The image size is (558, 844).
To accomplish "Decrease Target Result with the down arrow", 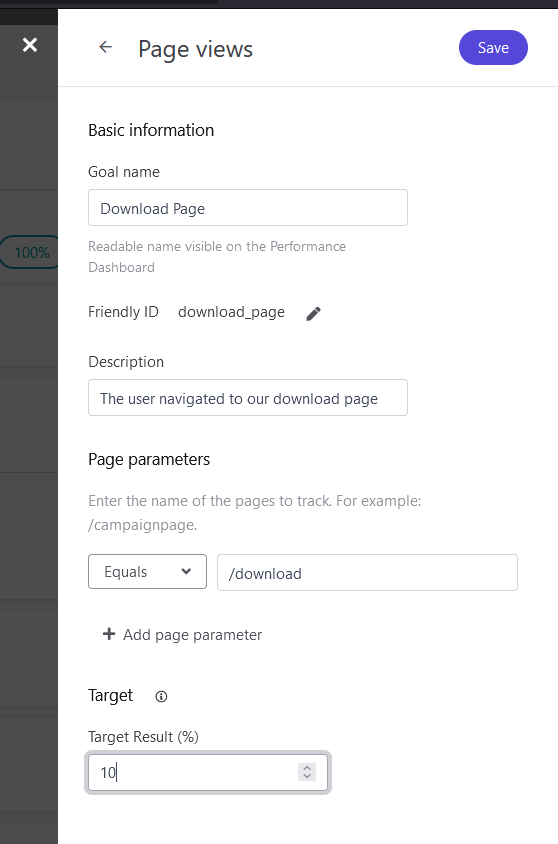I will click(x=307, y=777).
